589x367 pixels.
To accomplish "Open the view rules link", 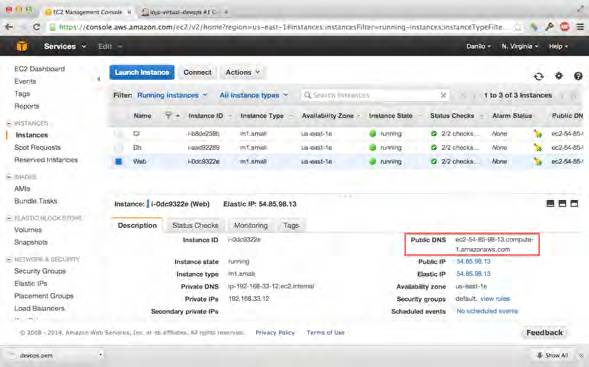I will pyautogui.click(x=495, y=299).
